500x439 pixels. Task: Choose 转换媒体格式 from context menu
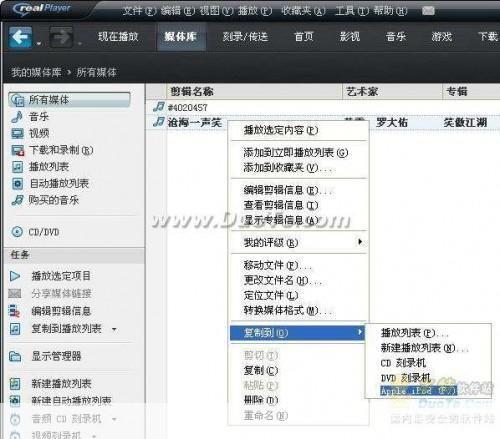pos(288,311)
